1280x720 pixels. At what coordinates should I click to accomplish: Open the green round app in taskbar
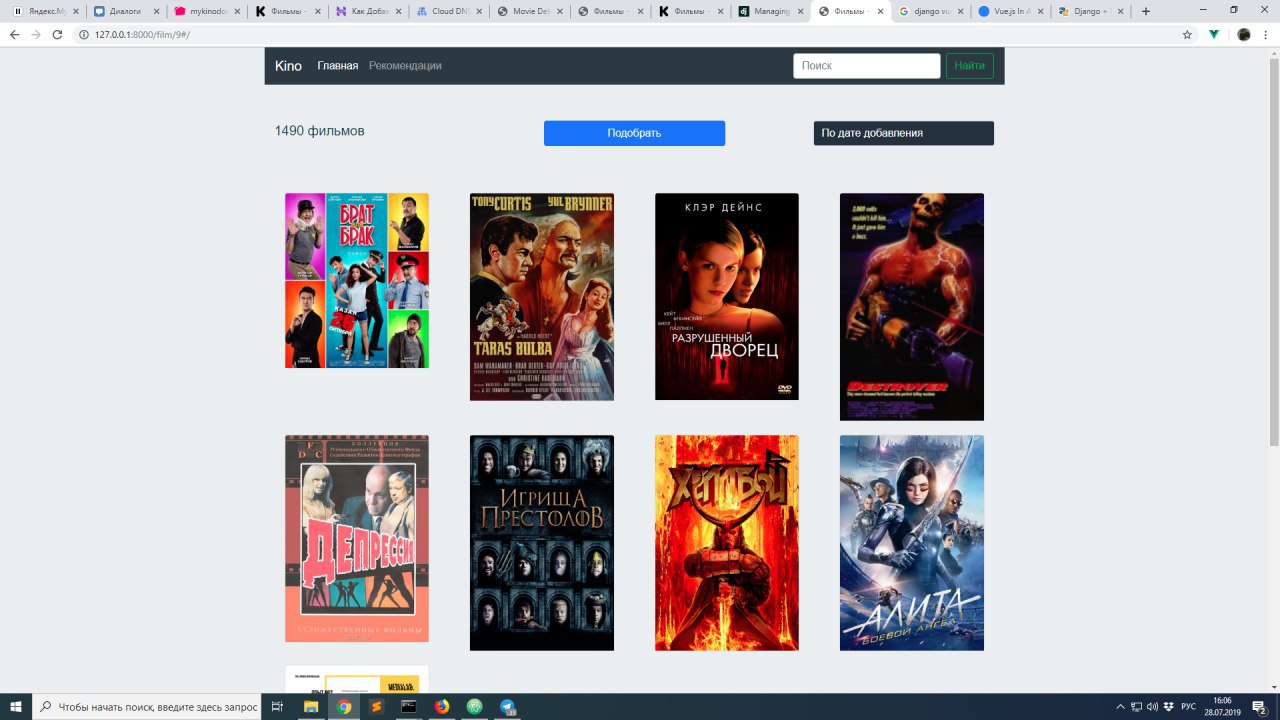coord(474,706)
